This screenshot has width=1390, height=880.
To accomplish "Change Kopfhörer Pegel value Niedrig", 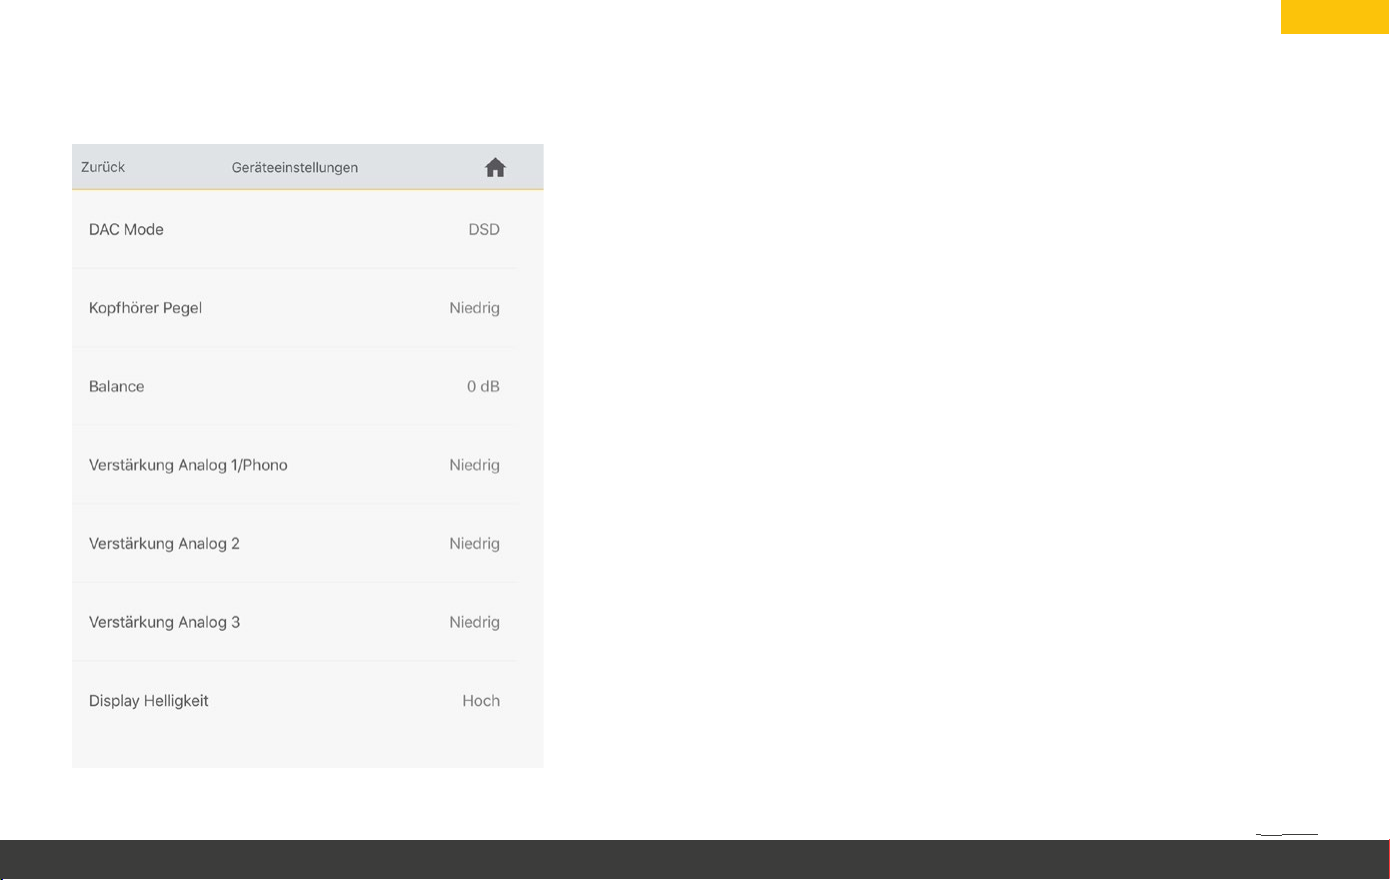I will coord(474,308).
